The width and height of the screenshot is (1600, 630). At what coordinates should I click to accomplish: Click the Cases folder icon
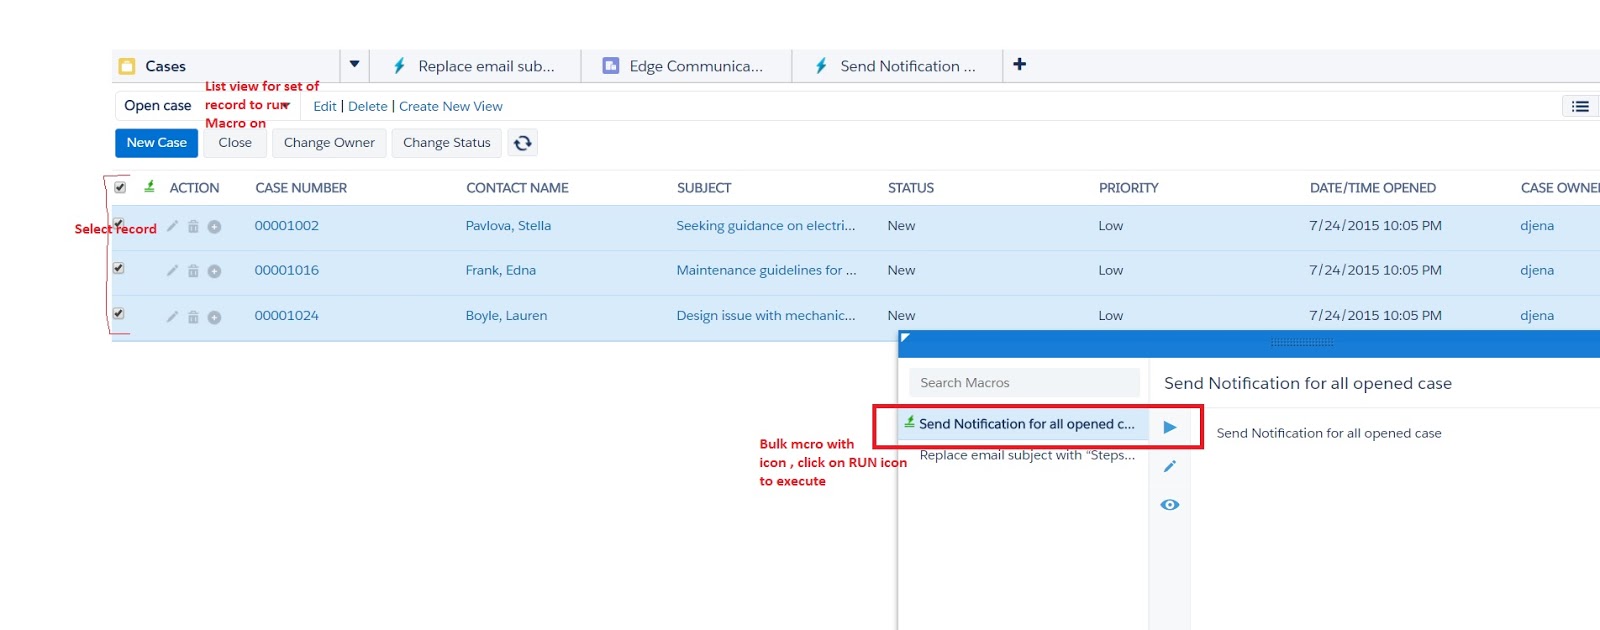coord(126,66)
